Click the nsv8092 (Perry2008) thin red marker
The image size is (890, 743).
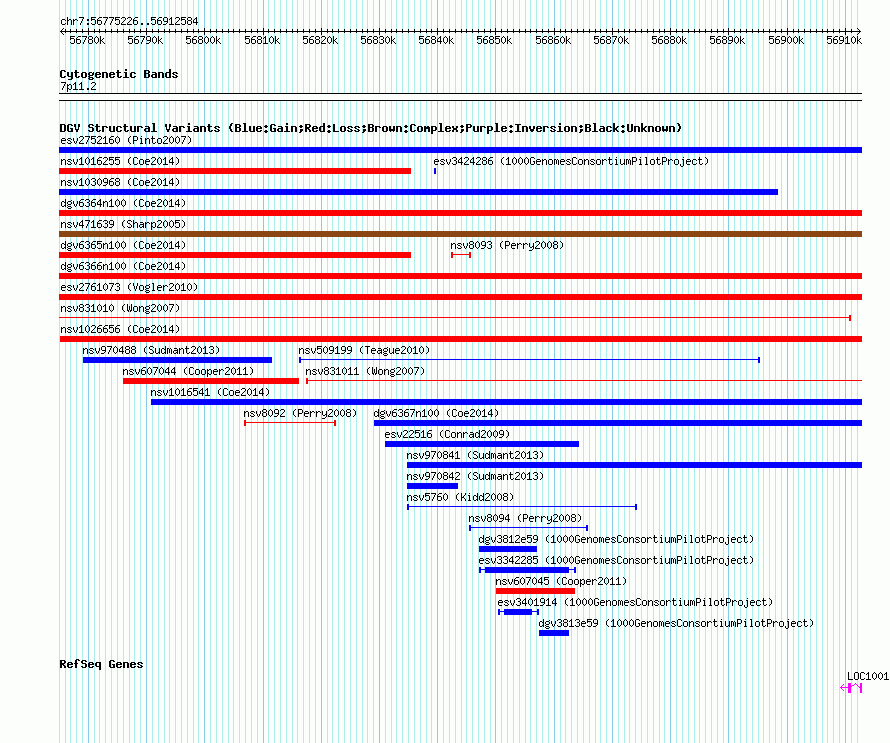click(x=290, y=423)
